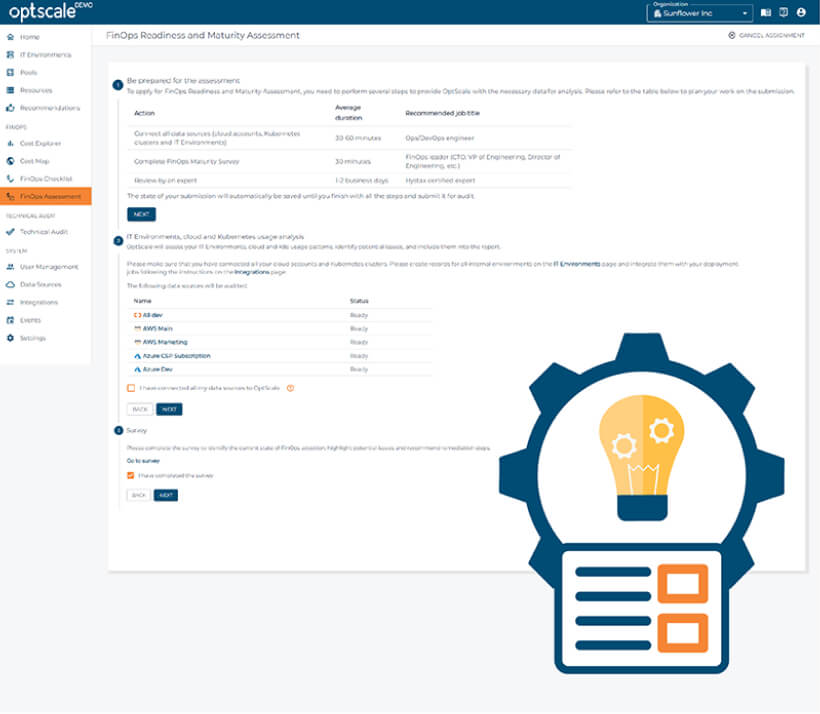
Task: Click 'Review by an expert' table cell
Action: click(x=165, y=180)
